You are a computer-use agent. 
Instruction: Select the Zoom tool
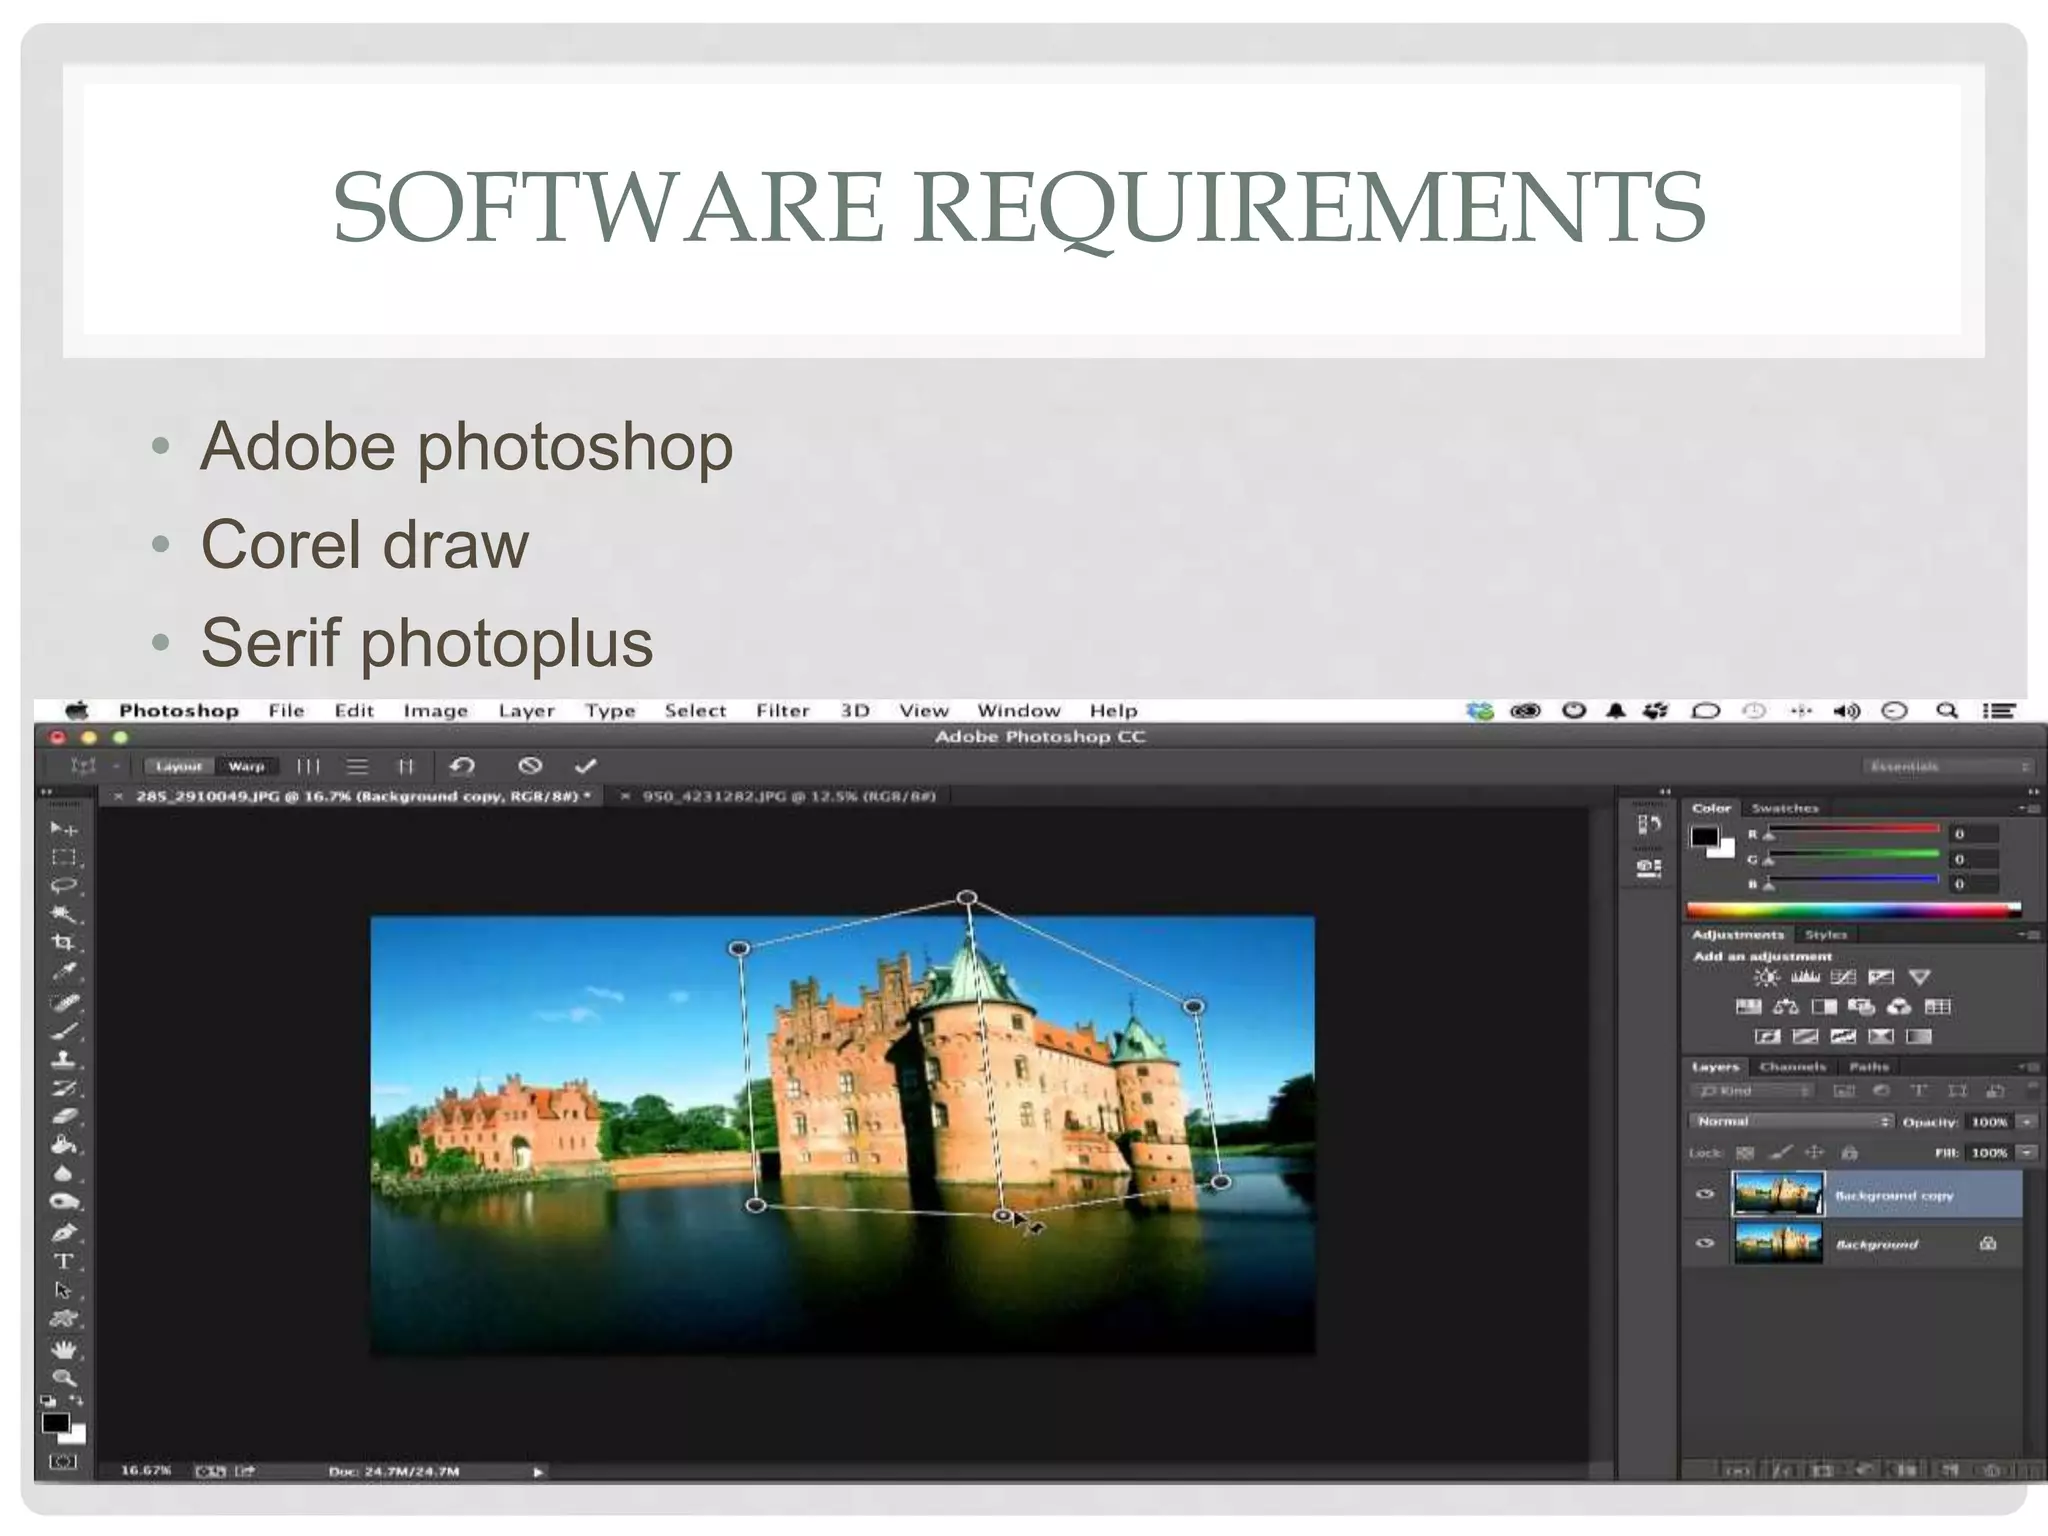point(63,1378)
